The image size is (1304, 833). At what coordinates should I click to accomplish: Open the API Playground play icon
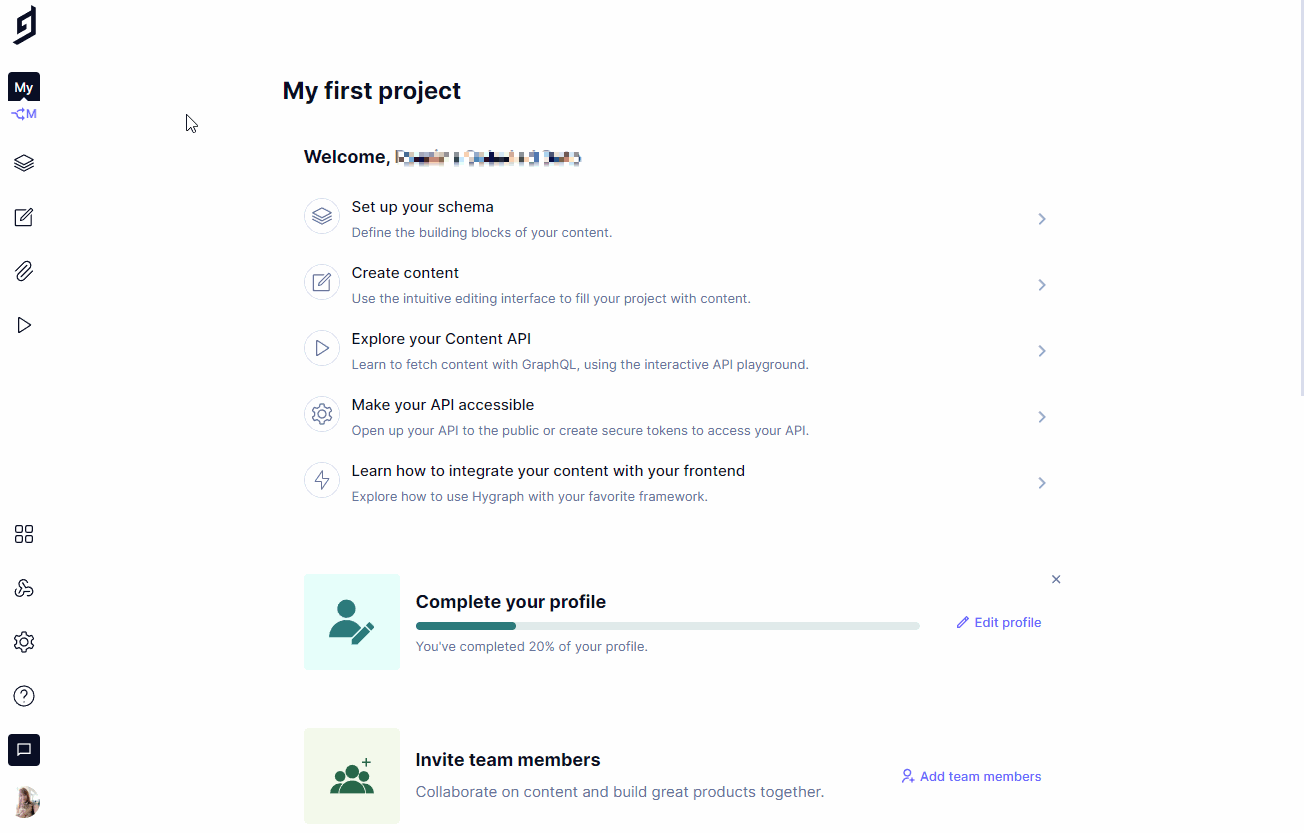pyautogui.click(x=24, y=325)
